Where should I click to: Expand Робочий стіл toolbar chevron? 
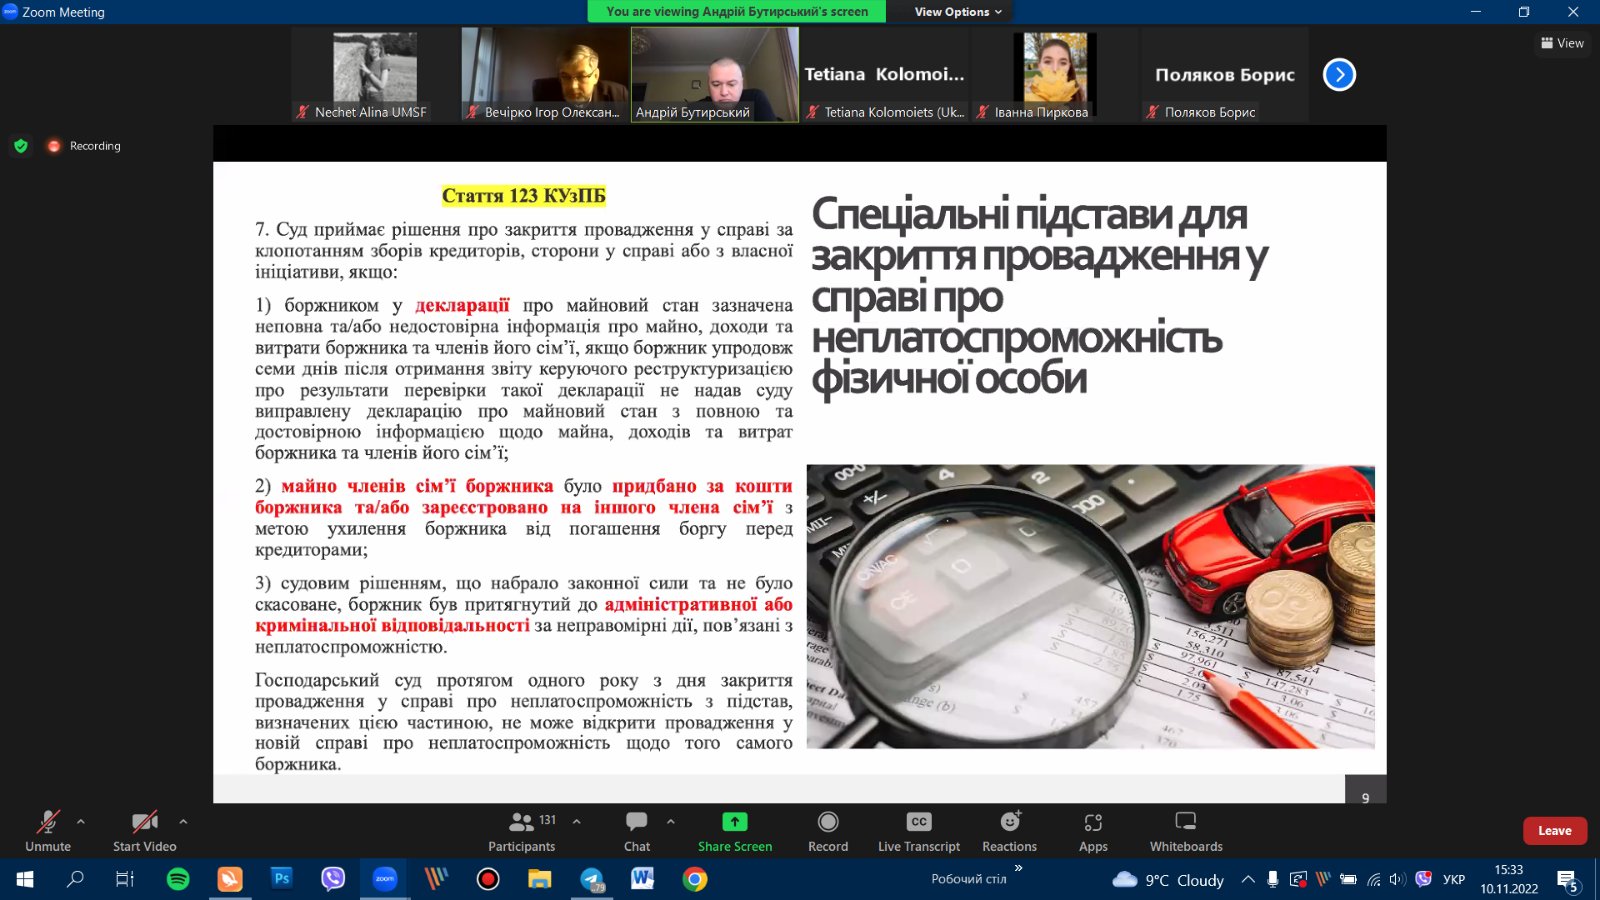tap(1019, 868)
